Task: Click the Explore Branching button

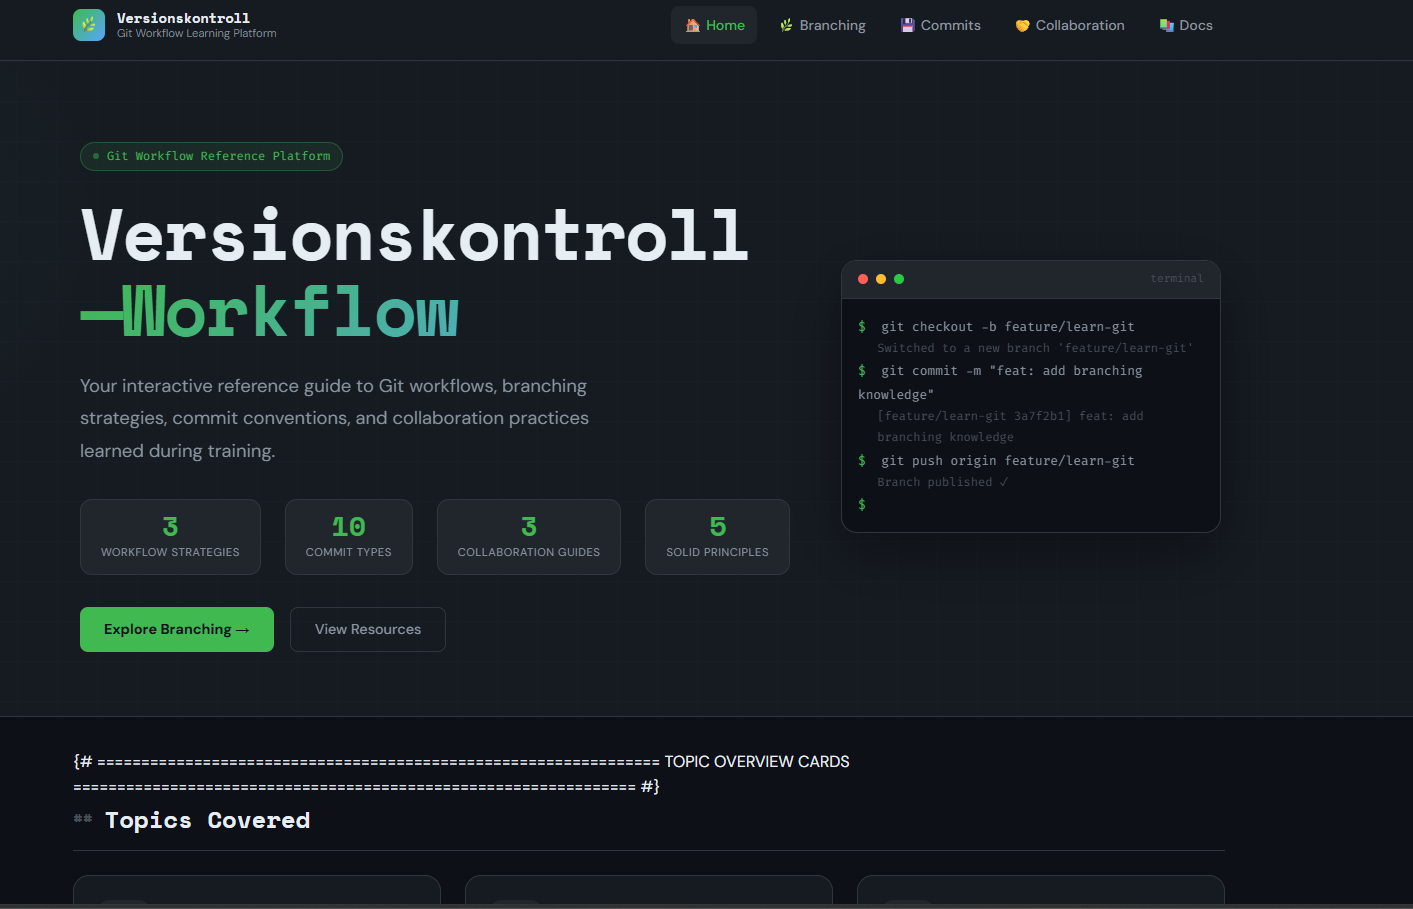Action: click(x=177, y=629)
